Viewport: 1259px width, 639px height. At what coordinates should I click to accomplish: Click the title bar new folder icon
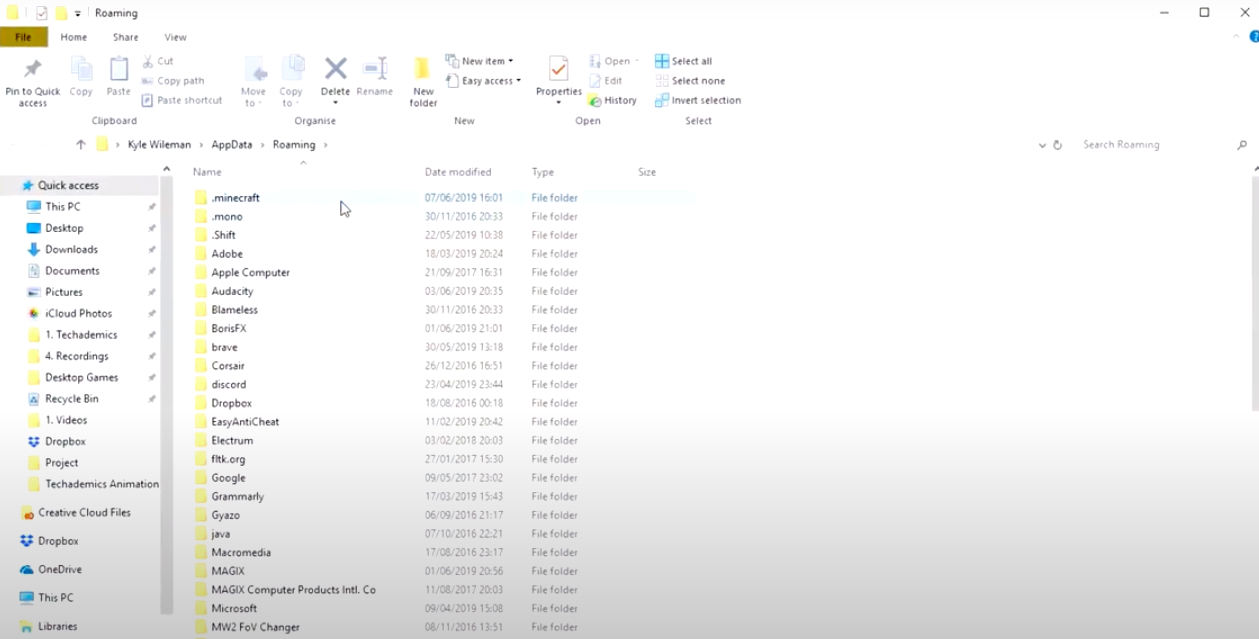pyautogui.click(x=61, y=13)
